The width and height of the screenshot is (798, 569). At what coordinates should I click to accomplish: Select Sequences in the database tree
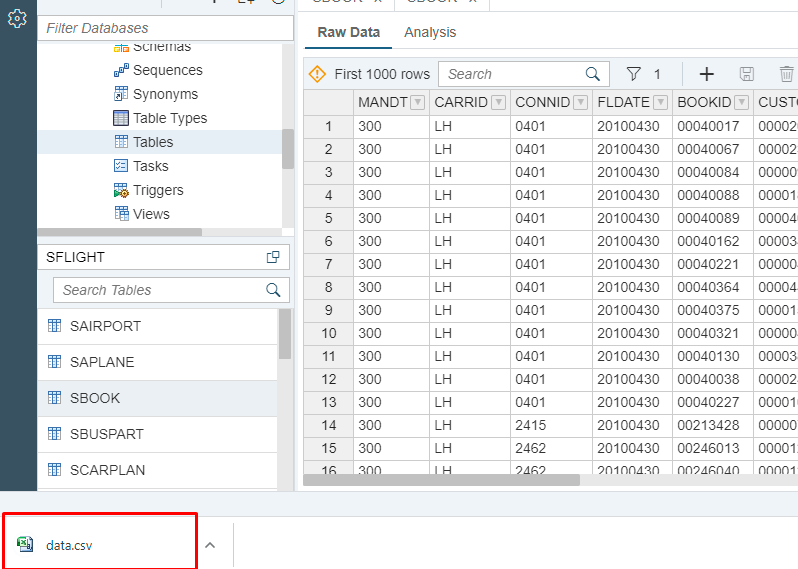click(167, 70)
